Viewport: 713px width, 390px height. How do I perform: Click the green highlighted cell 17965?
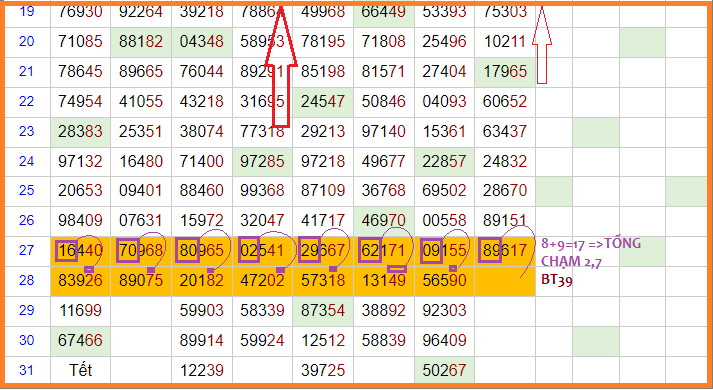[505, 72]
